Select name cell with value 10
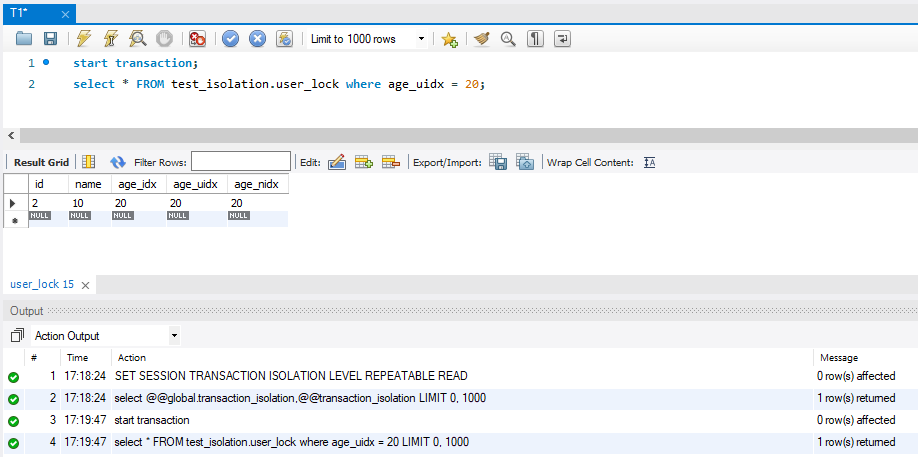This screenshot has width=918, height=457. (x=90, y=203)
